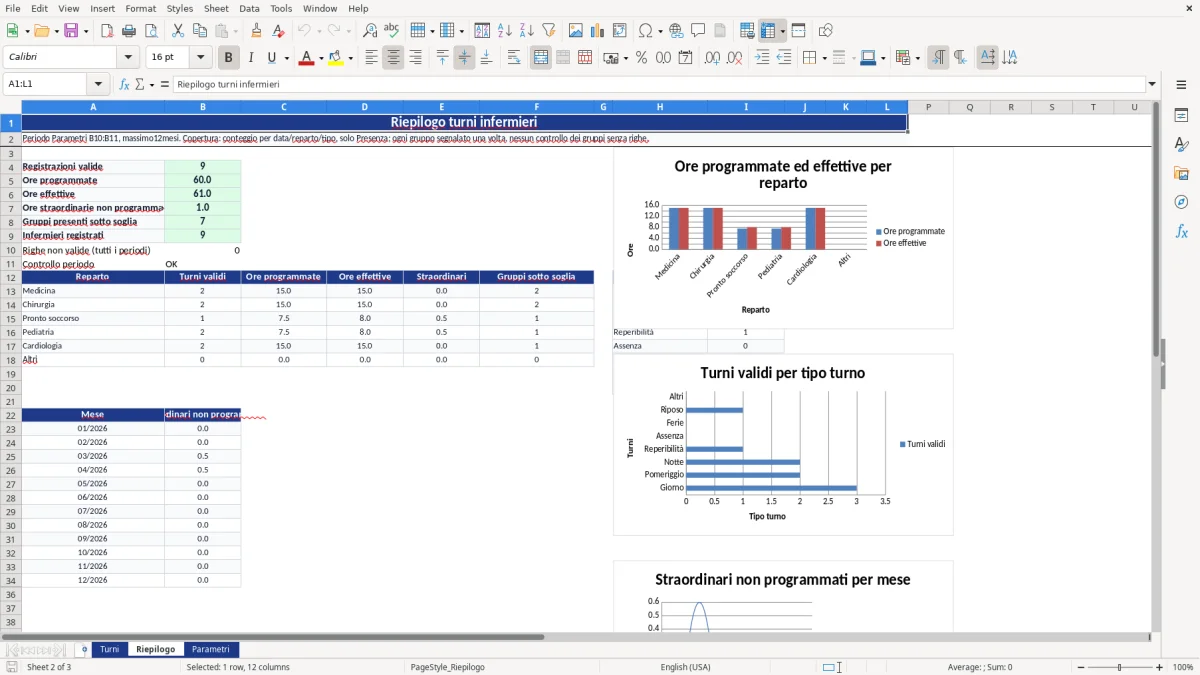Toggle Align Right
The image size is (1200, 675).
coord(415,58)
